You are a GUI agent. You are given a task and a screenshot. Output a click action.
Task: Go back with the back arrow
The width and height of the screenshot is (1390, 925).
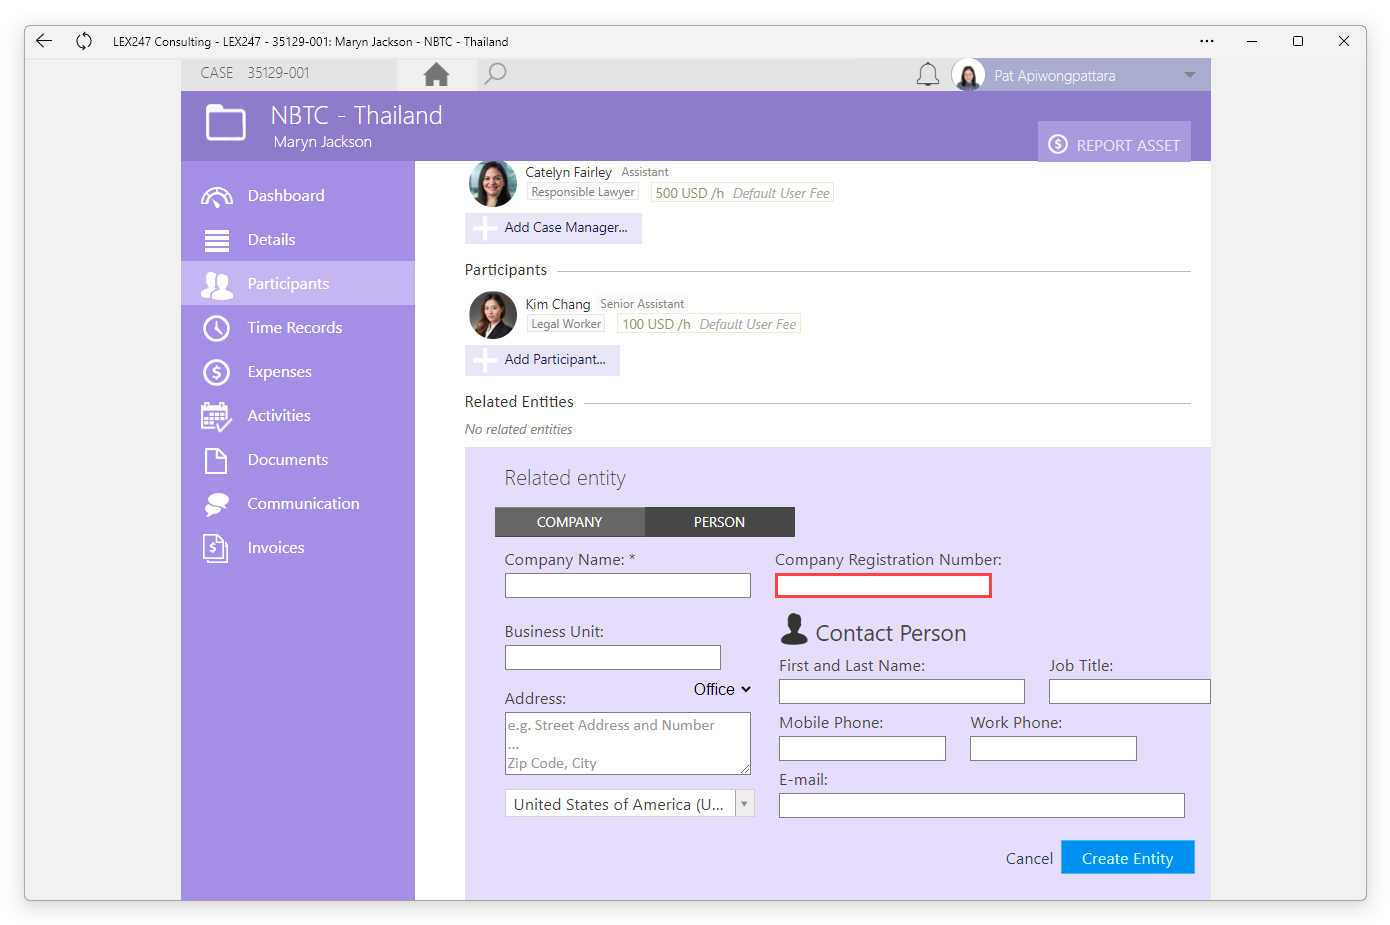coord(44,41)
